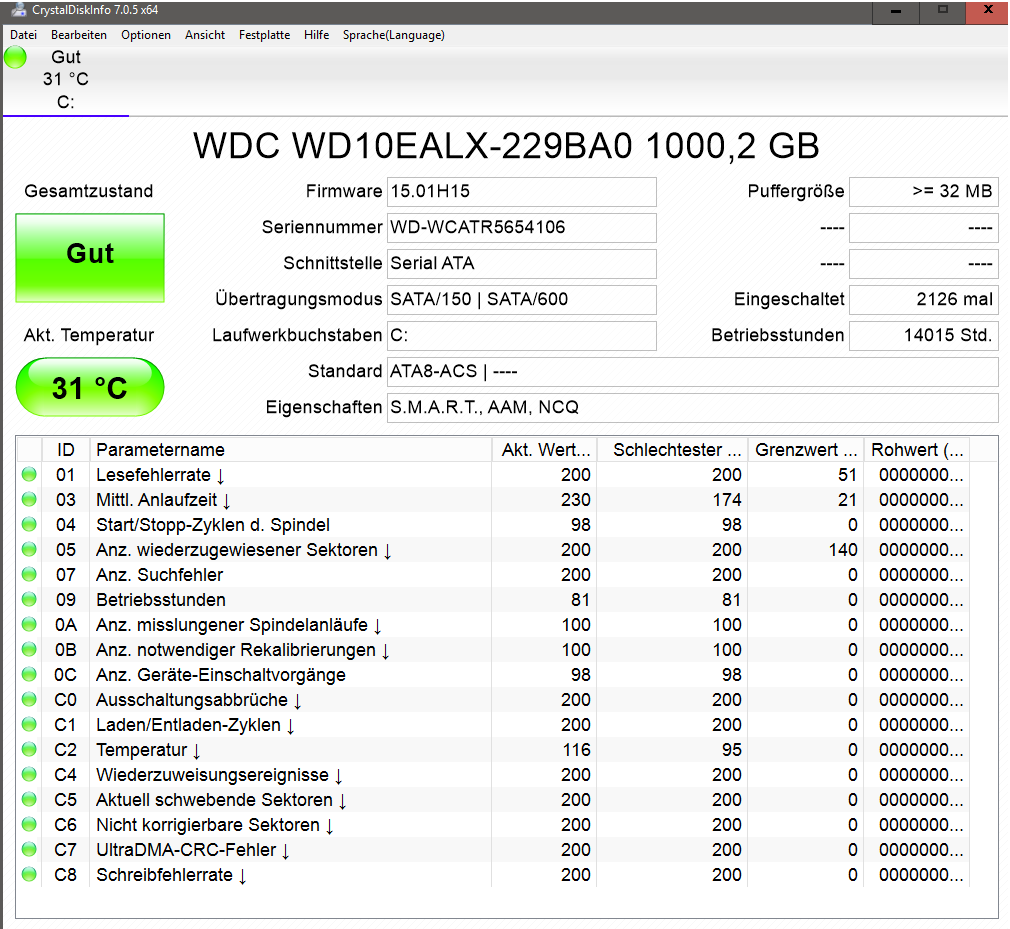The image size is (1010, 929).
Task: Open the Optionen menu
Action: (146, 35)
